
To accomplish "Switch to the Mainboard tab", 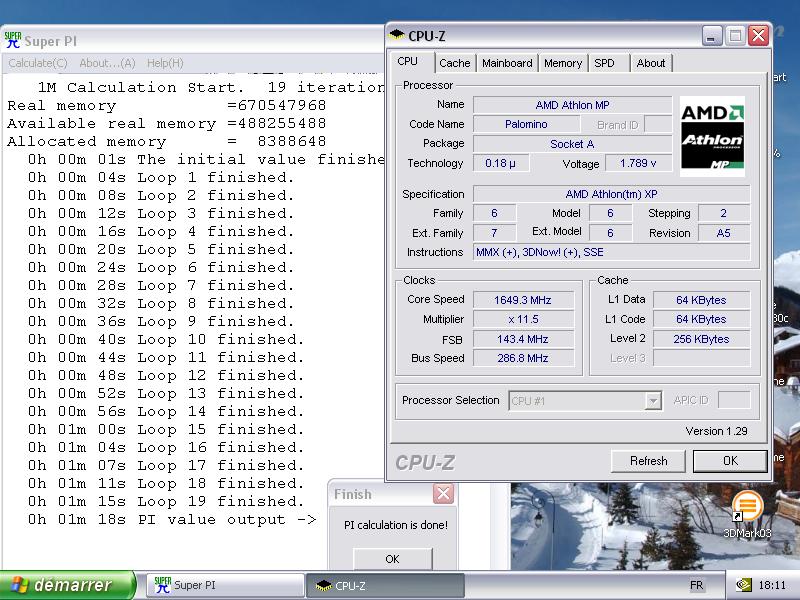I will point(507,63).
